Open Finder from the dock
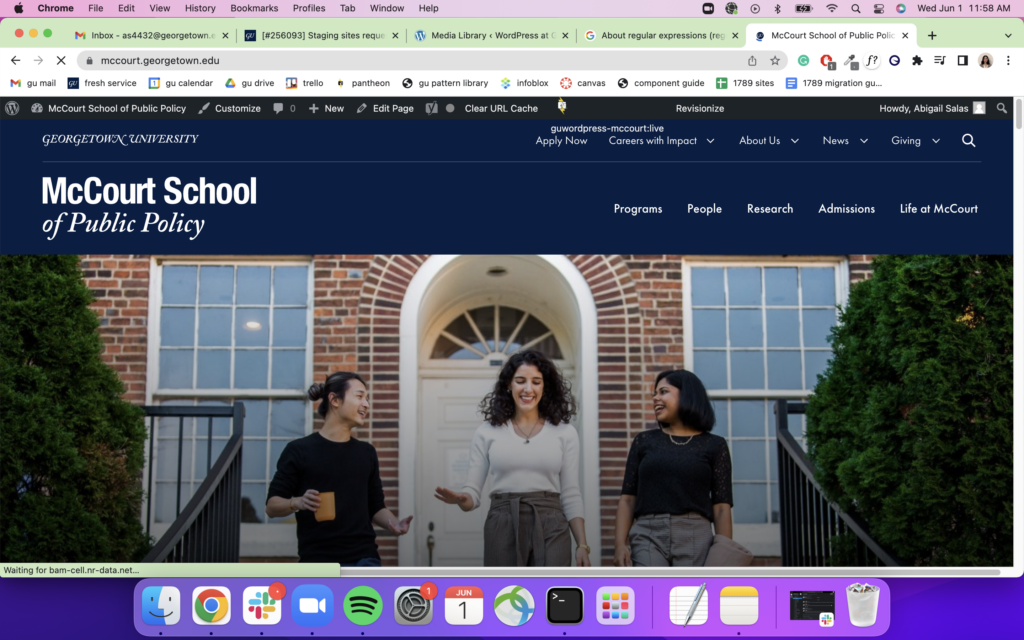The width and height of the screenshot is (1024, 640). pos(161,605)
